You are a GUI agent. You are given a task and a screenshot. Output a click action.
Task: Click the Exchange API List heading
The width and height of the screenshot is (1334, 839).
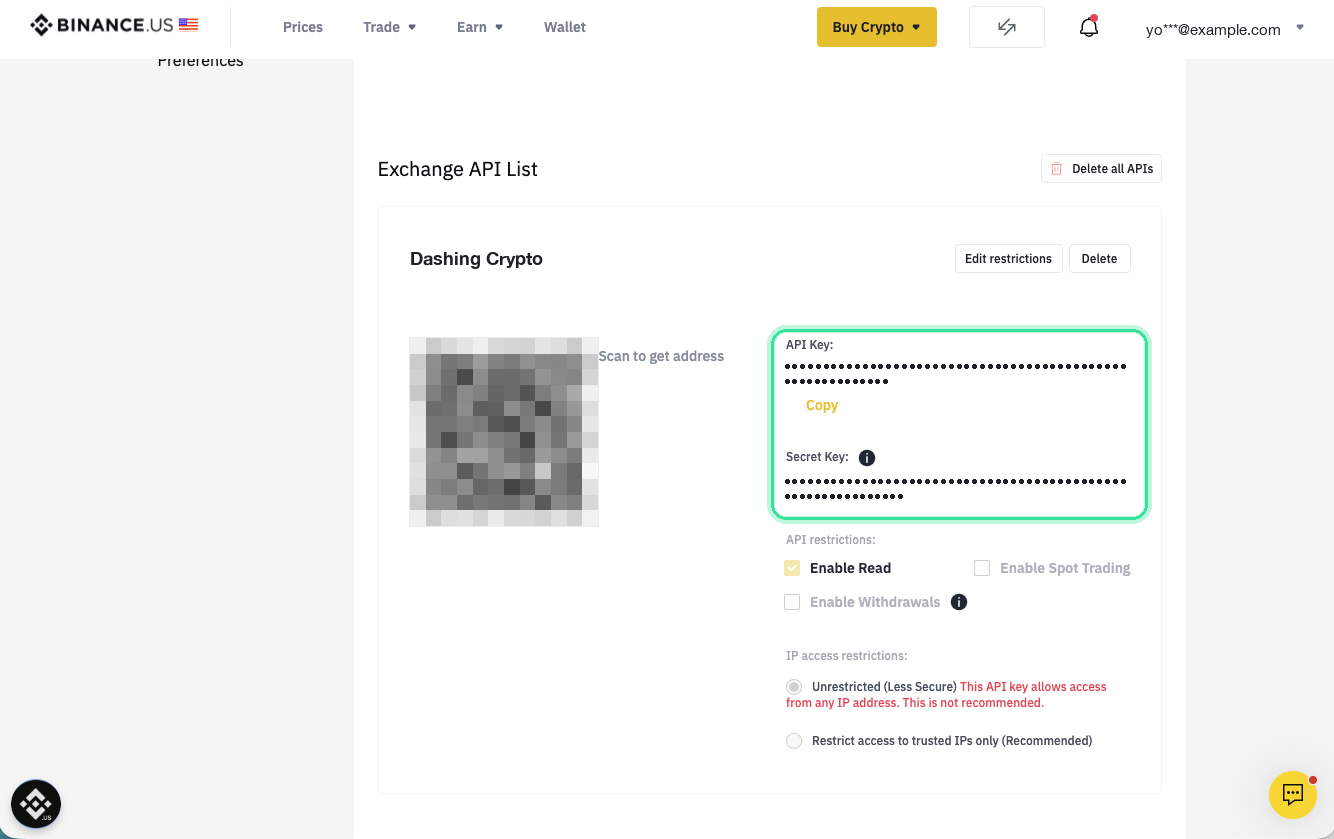point(457,169)
